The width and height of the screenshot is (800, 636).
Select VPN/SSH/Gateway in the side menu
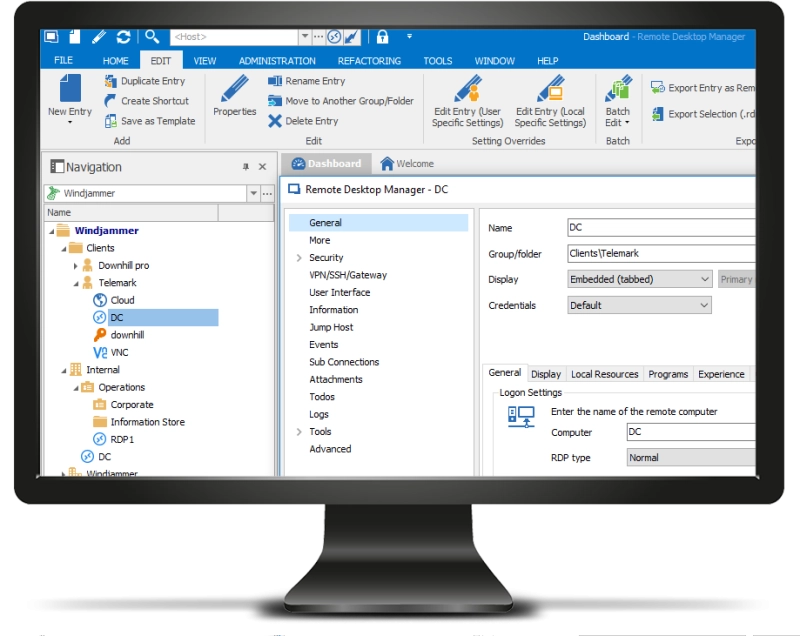[x=348, y=275]
